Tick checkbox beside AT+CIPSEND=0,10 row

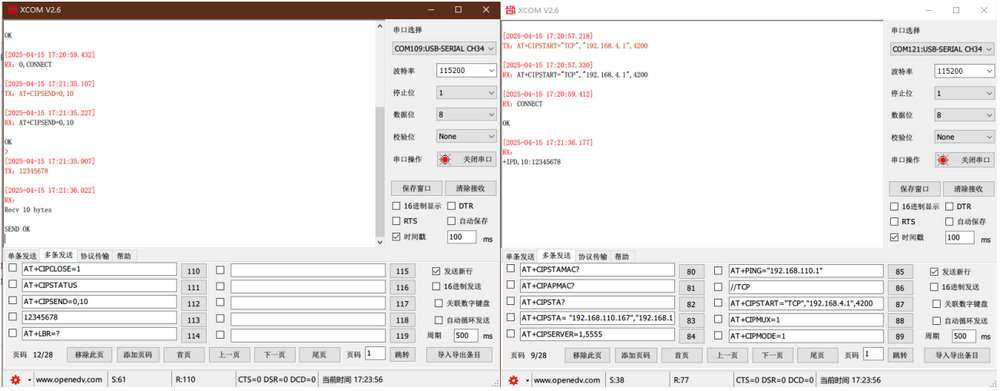(13, 301)
